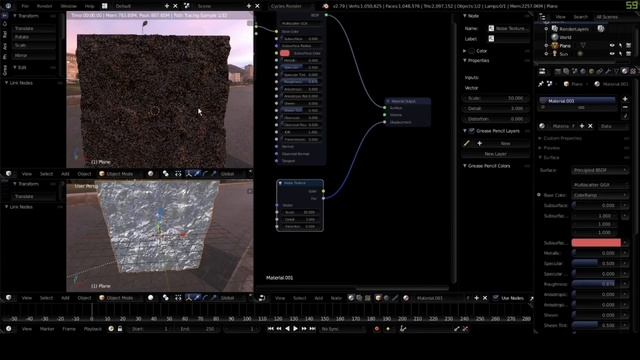Toggle the timeline lock icon

tap(120, 329)
